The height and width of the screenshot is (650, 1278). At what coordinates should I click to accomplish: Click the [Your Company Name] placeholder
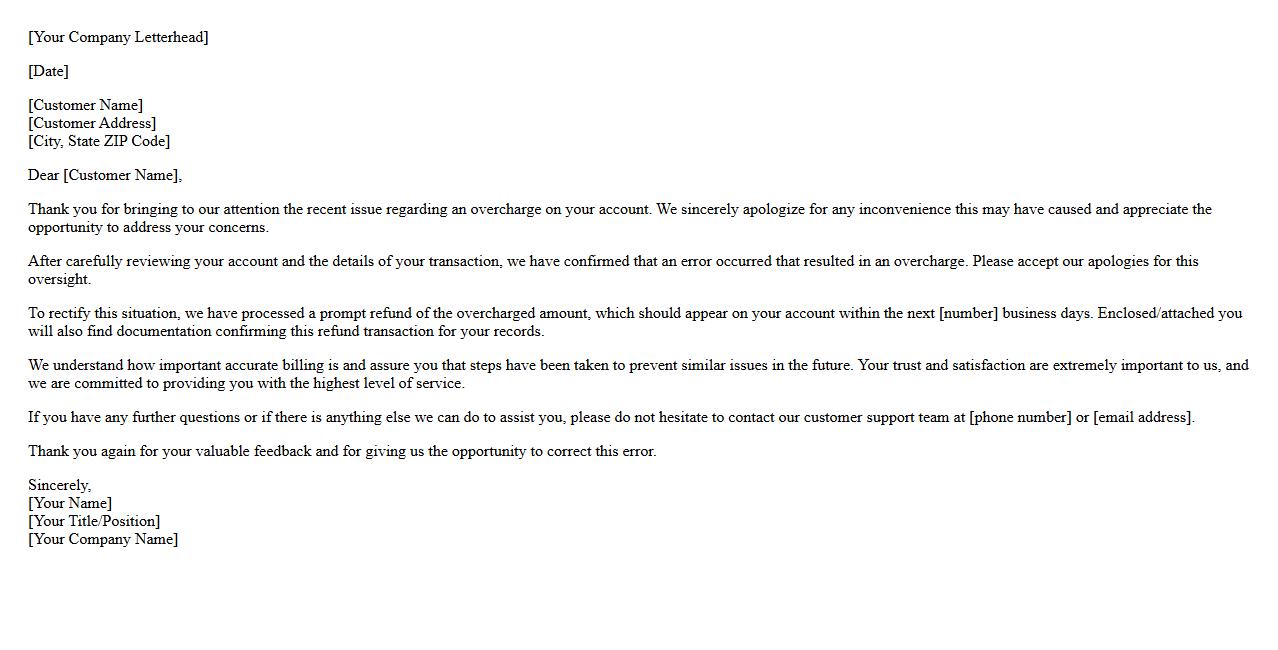pos(103,539)
